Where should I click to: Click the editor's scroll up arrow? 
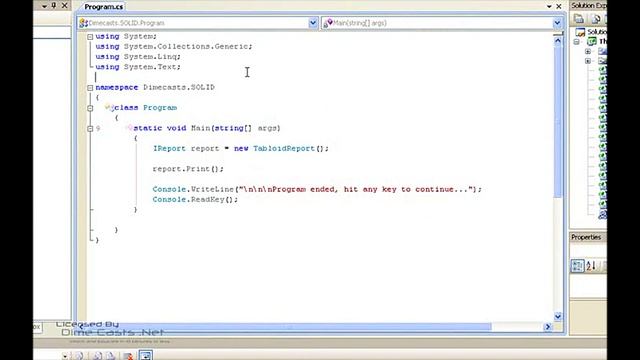click(558, 40)
